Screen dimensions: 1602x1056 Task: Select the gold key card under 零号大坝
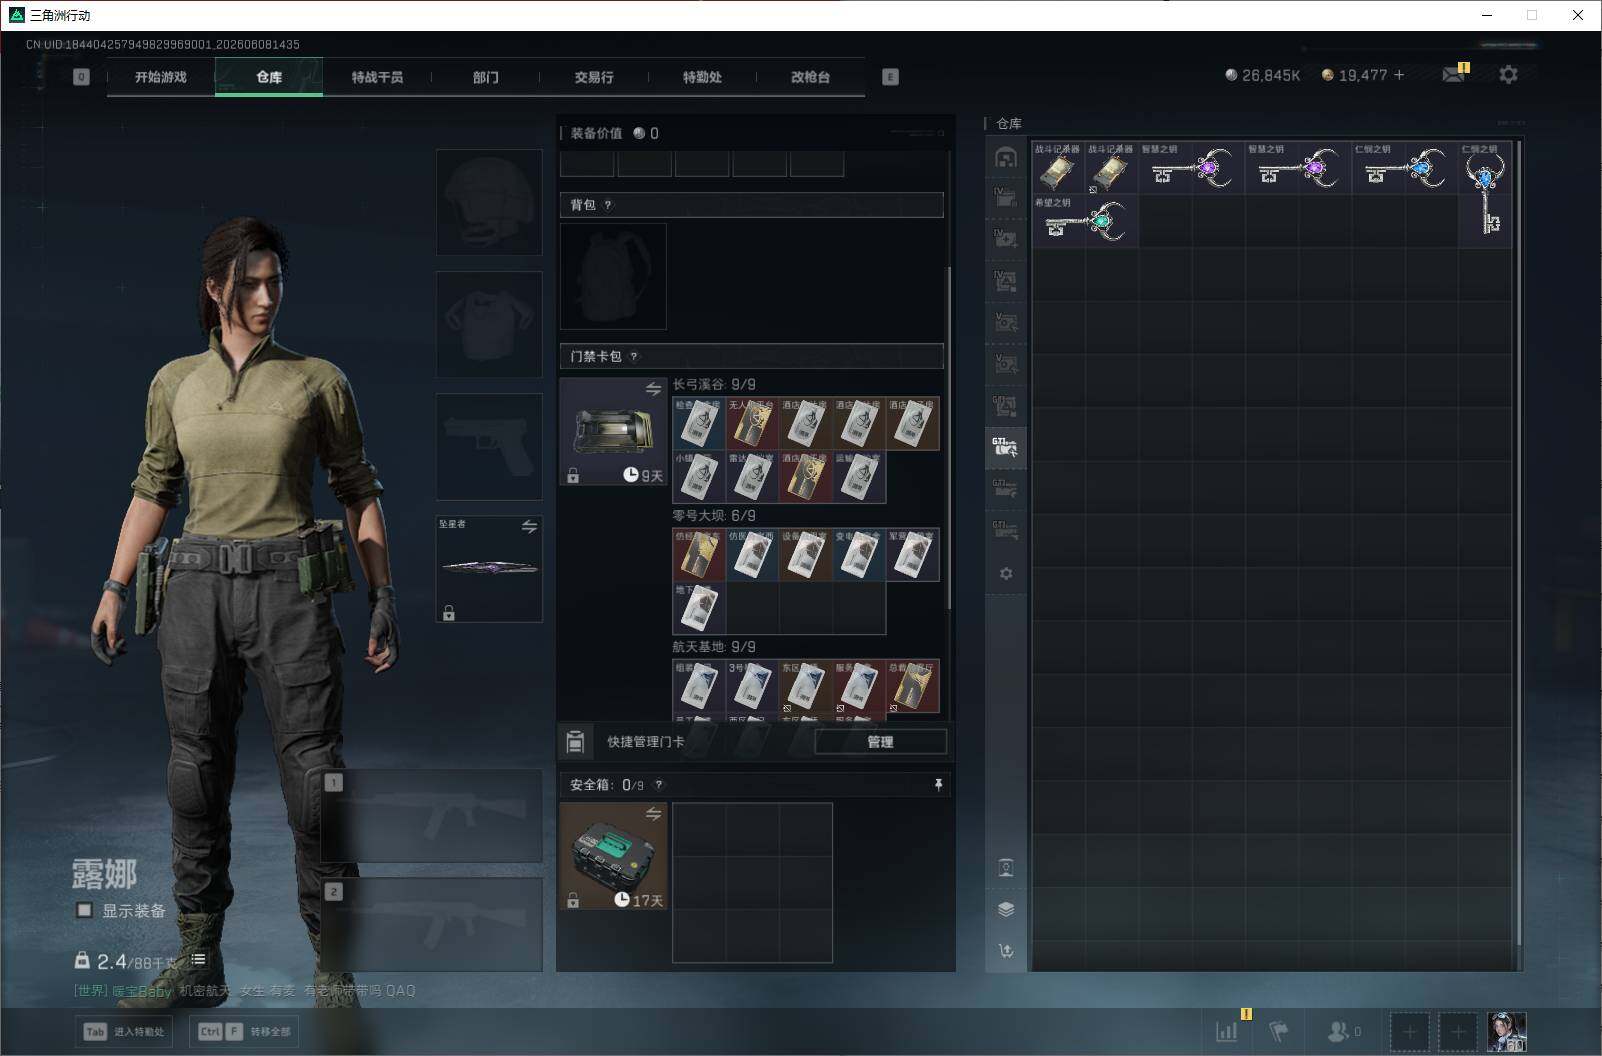coord(699,555)
